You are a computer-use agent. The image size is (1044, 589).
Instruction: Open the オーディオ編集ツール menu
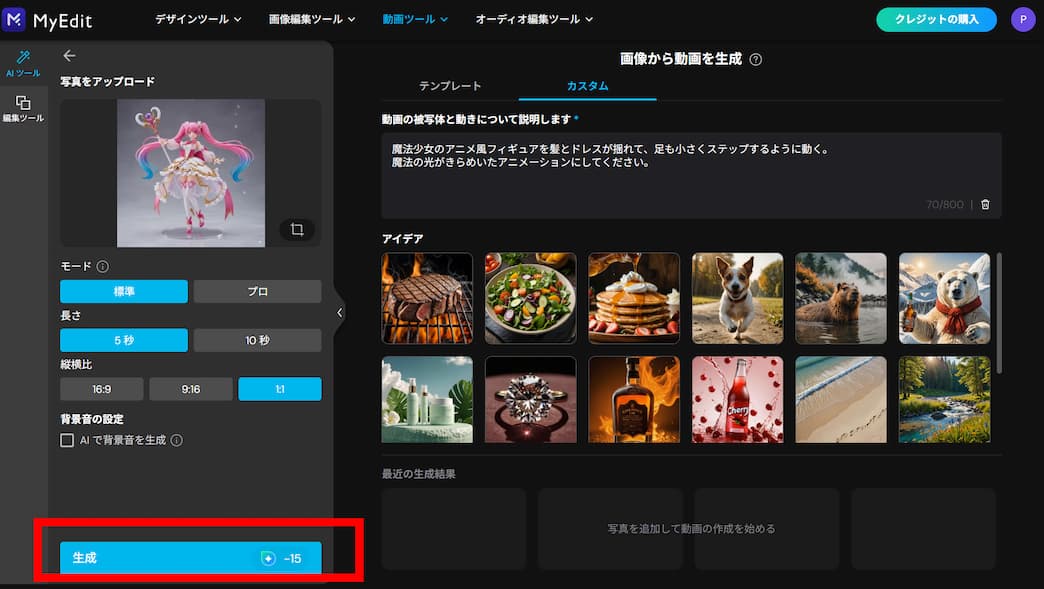coord(534,18)
